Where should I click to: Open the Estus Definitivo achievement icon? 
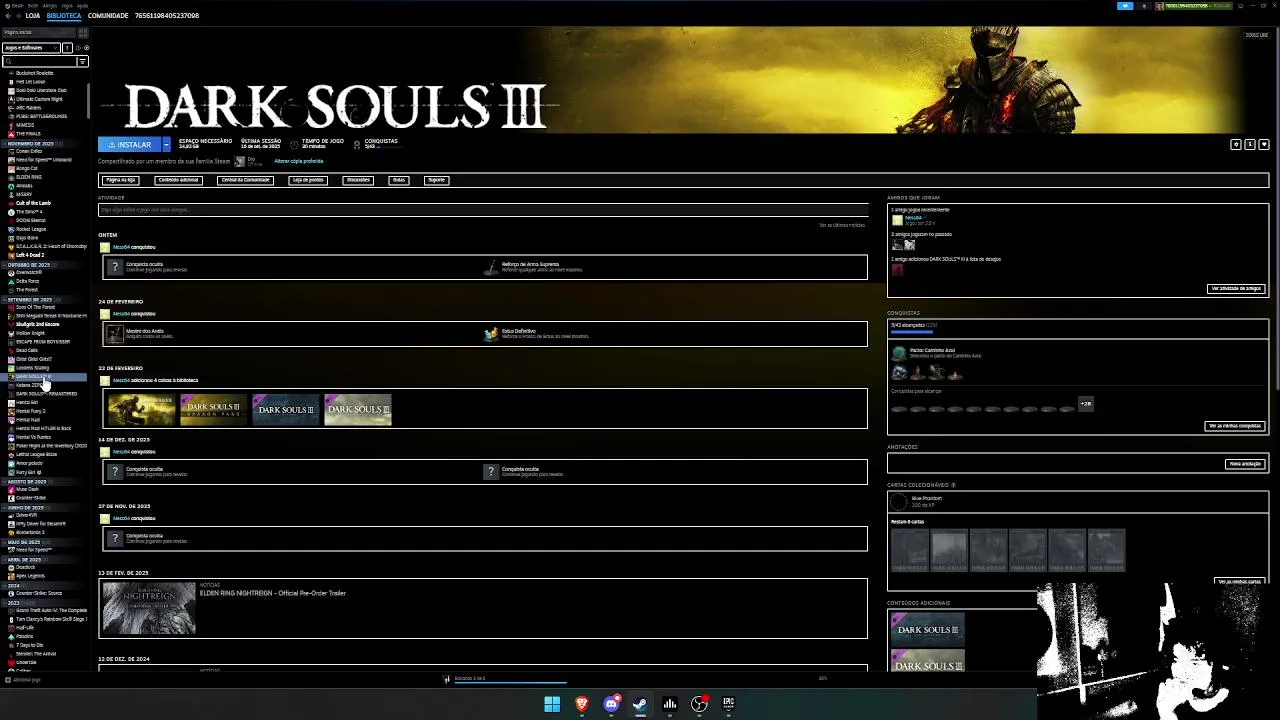(x=490, y=334)
